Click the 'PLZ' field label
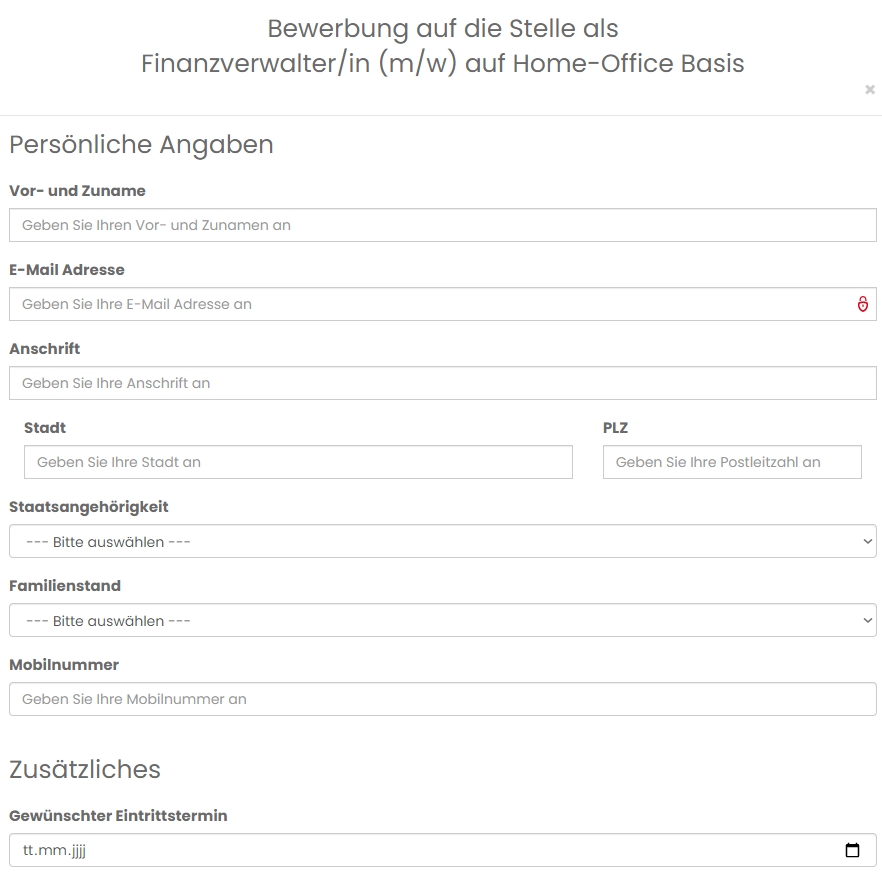The width and height of the screenshot is (882, 875). [615, 428]
